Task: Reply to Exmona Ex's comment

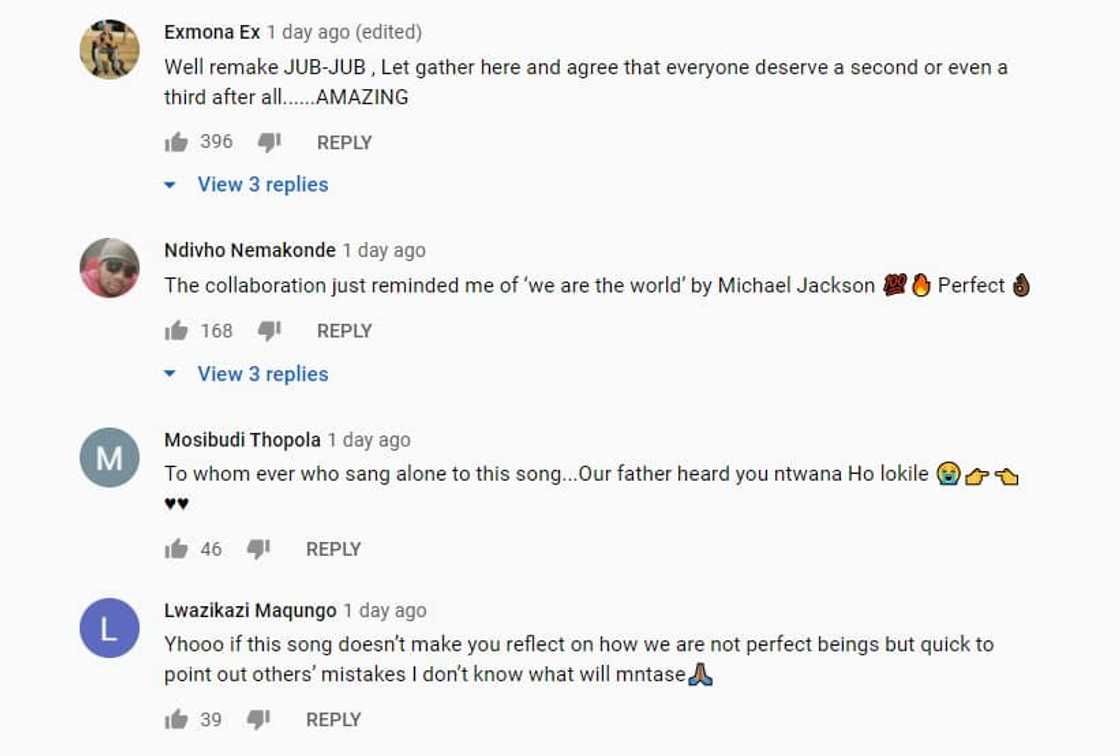Action: point(344,143)
